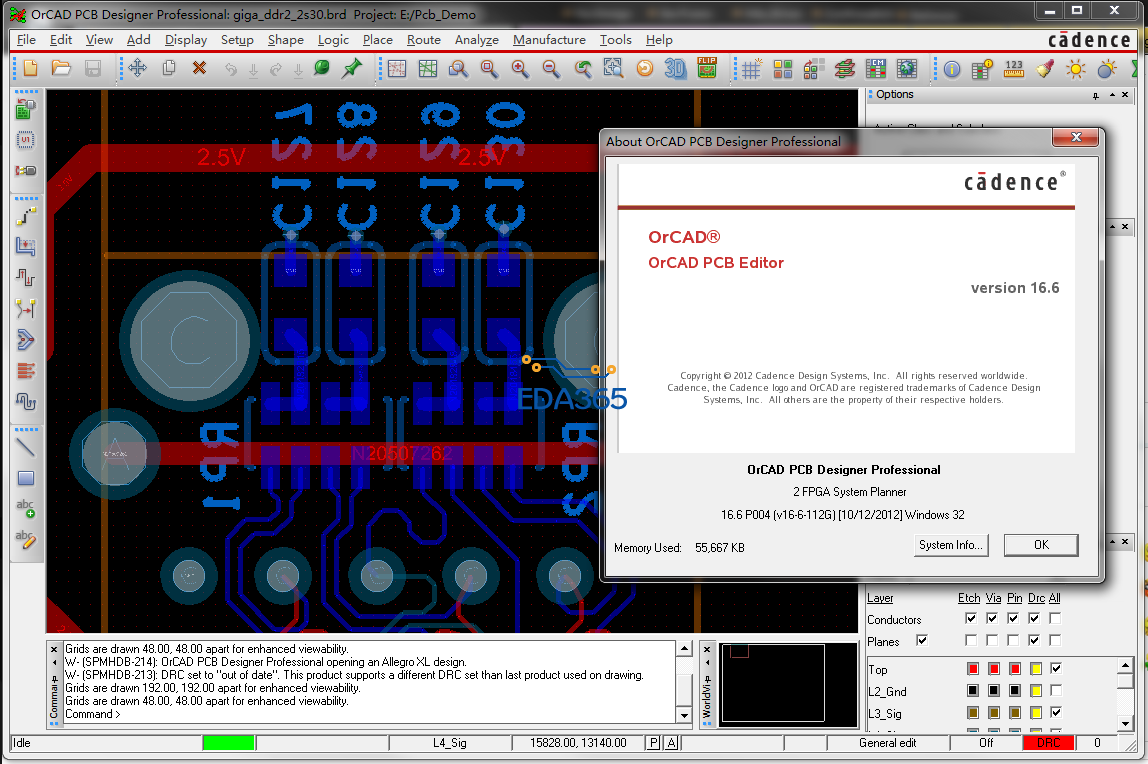Click the 123 ruler Measure icon
This screenshot has height=764, width=1148.
click(x=1014, y=69)
